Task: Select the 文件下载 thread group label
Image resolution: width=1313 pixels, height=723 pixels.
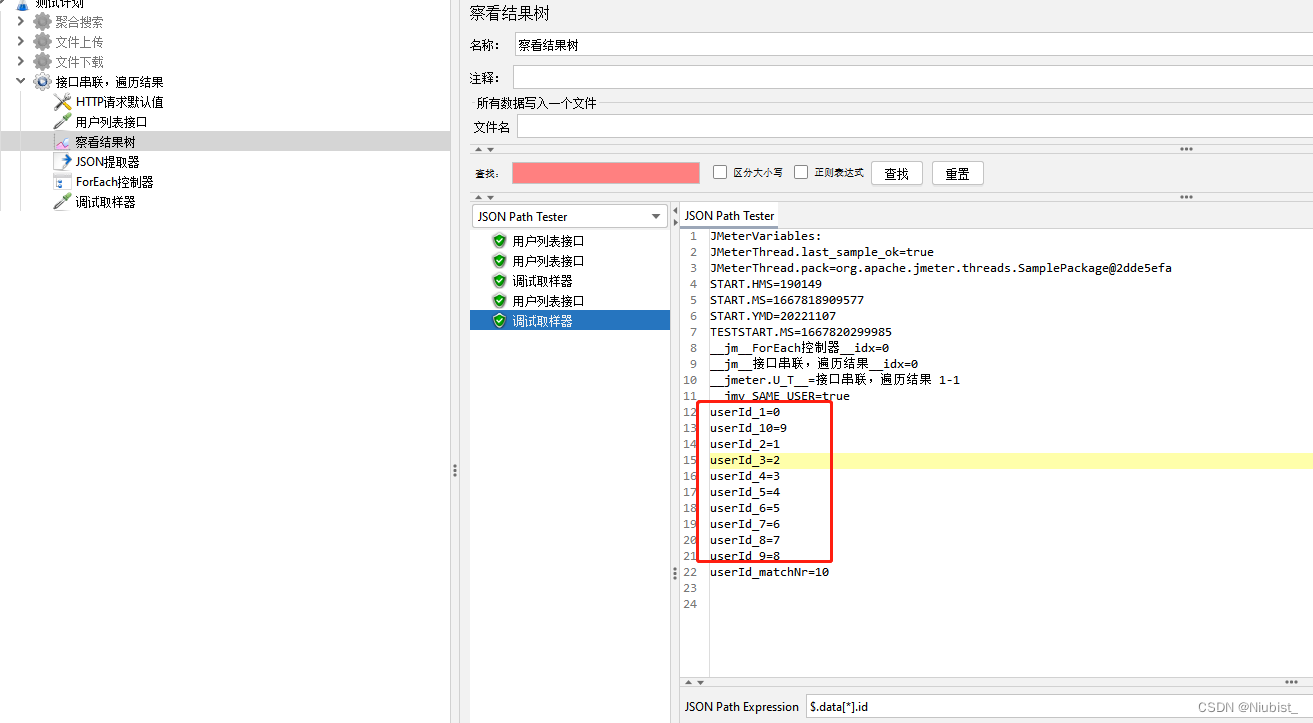Action: click(79, 62)
